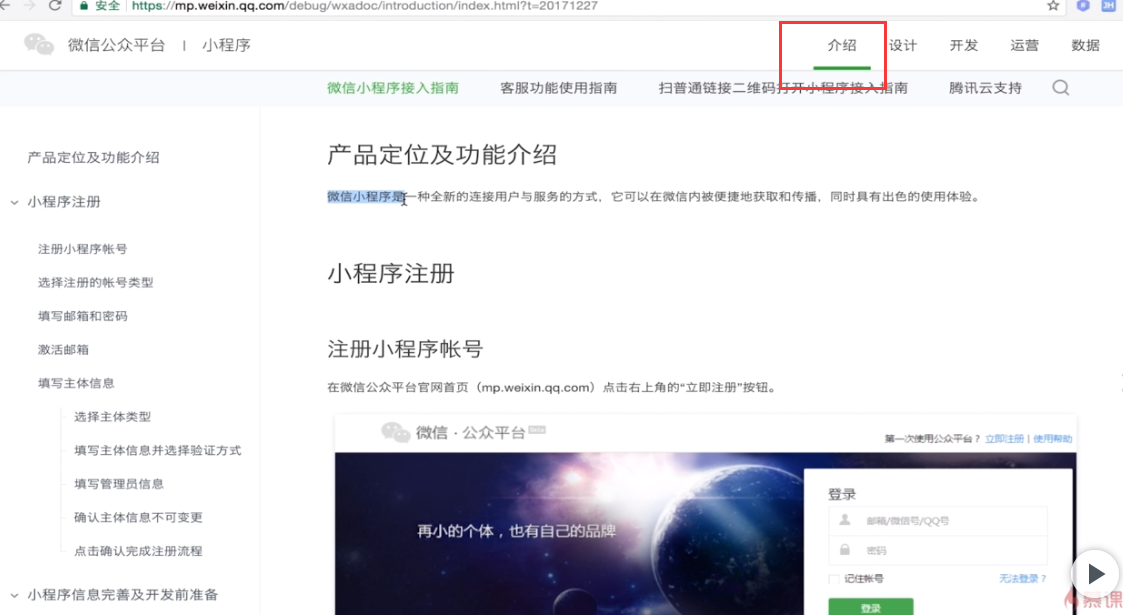This screenshot has width=1123, height=615.
Task: Open the search magnifier icon
Action: point(1061,87)
